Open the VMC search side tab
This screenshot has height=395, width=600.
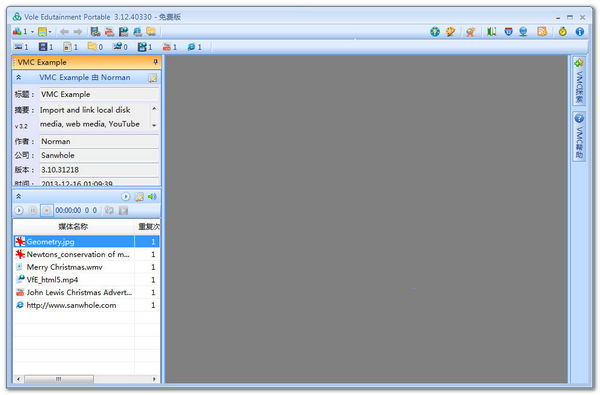(x=579, y=81)
